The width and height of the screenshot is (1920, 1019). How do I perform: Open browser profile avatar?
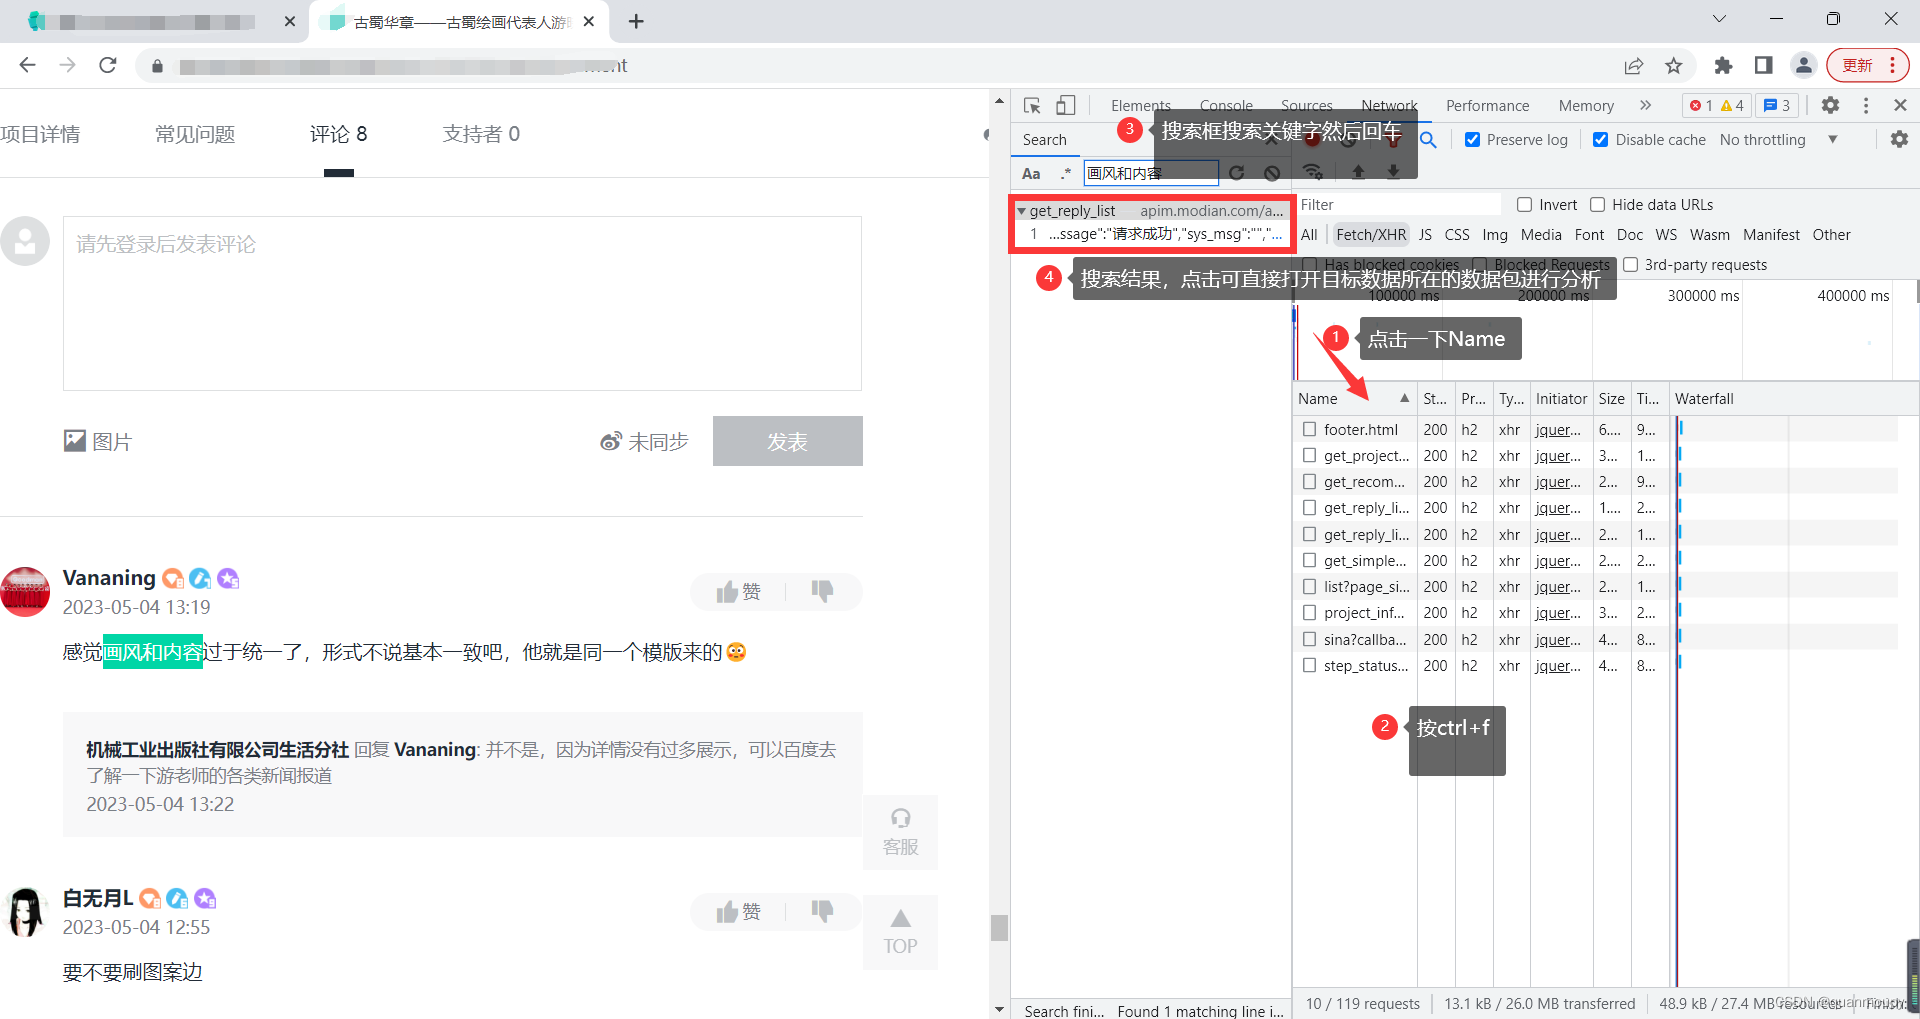pos(1804,65)
